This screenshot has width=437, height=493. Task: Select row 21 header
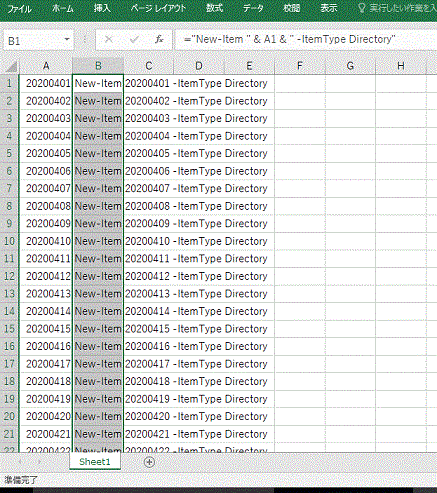pos(9,434)
